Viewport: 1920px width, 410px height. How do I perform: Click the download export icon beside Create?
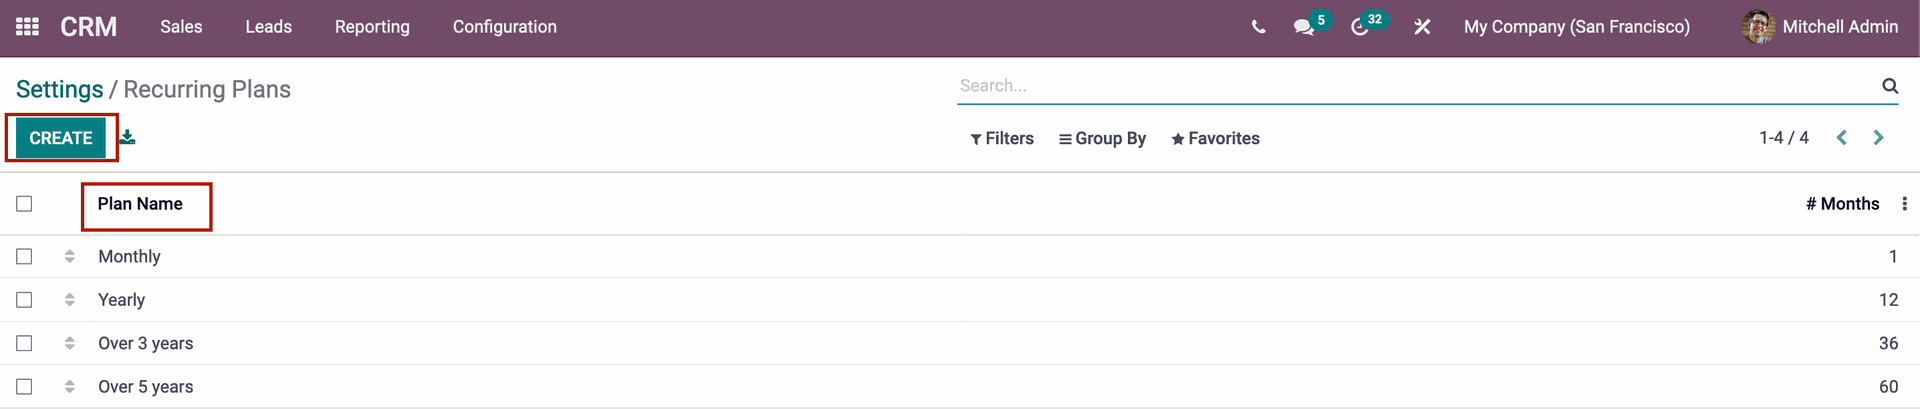tap(127, 138)
